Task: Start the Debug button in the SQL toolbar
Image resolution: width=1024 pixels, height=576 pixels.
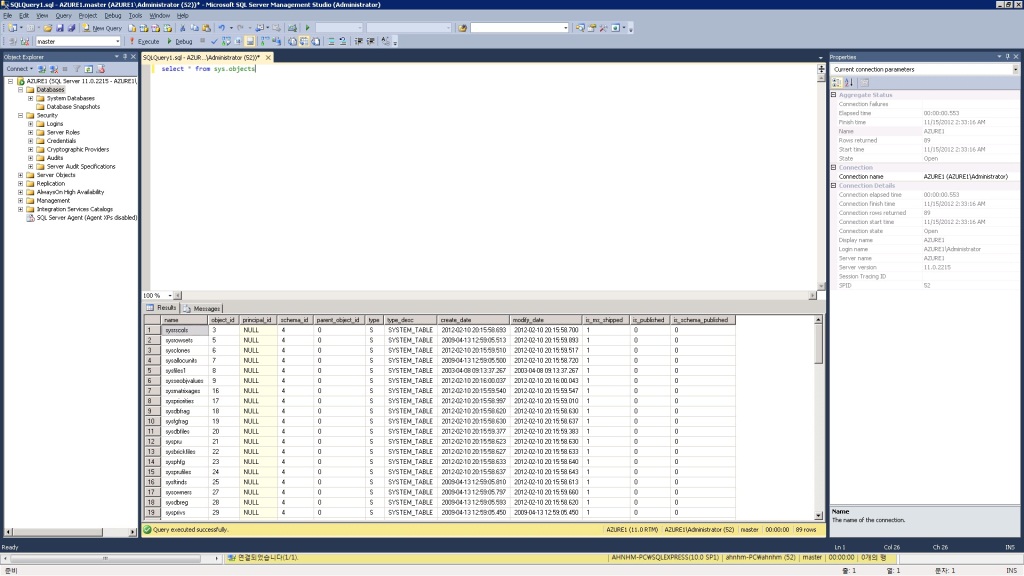Action: pos(180,41)
